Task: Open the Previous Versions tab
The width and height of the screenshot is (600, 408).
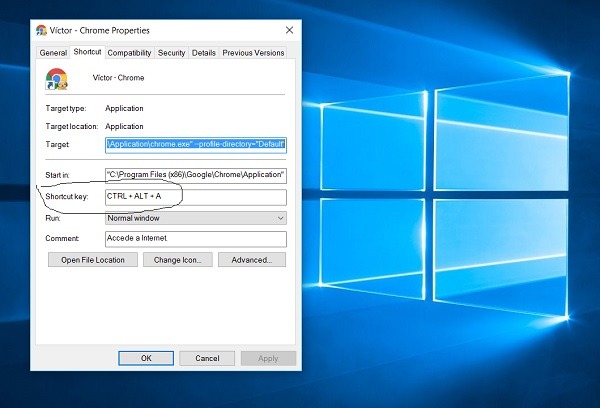Action: 252,52
